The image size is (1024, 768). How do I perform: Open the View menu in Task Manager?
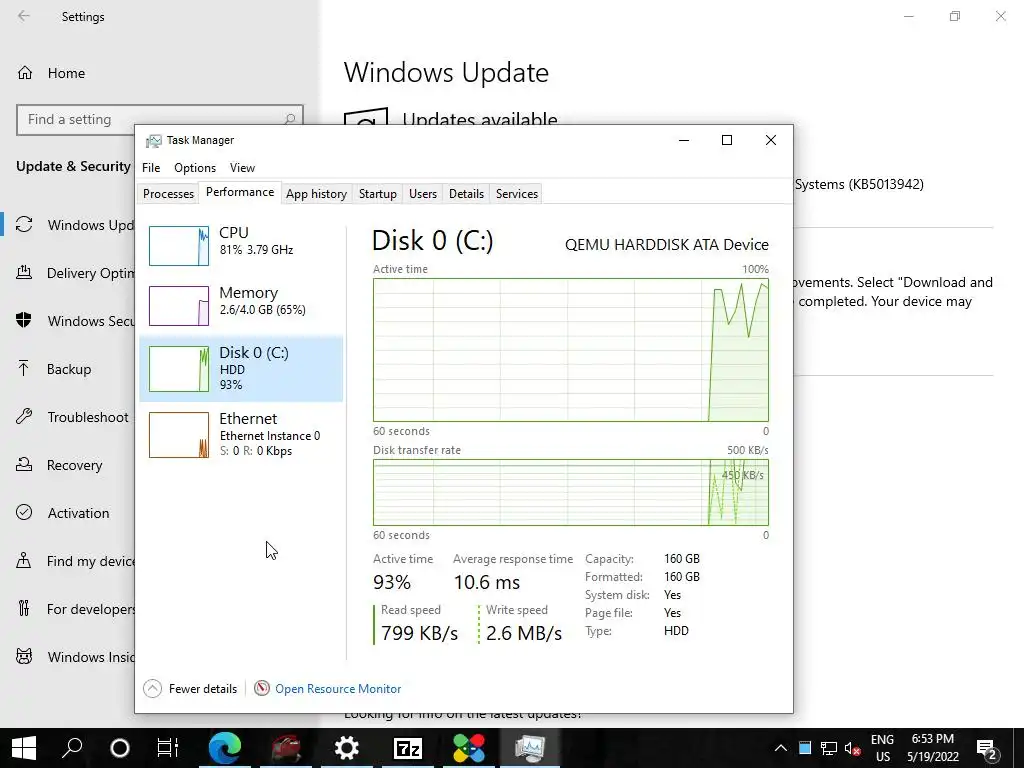pos(242,168)
